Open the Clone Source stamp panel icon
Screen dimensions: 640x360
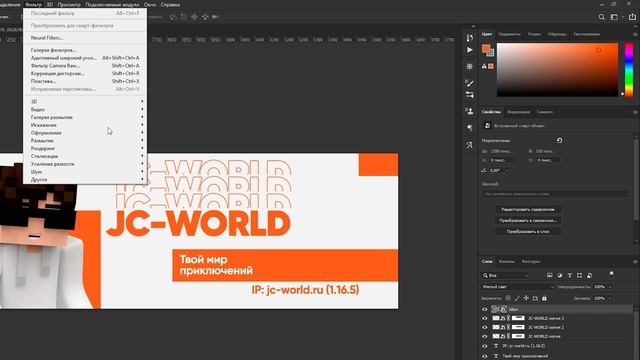pyautogui.click(x=470, y=111)
